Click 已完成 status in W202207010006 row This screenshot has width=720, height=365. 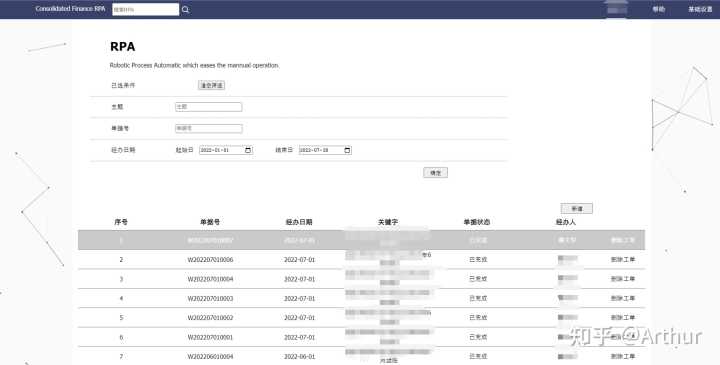coord(478,259)
